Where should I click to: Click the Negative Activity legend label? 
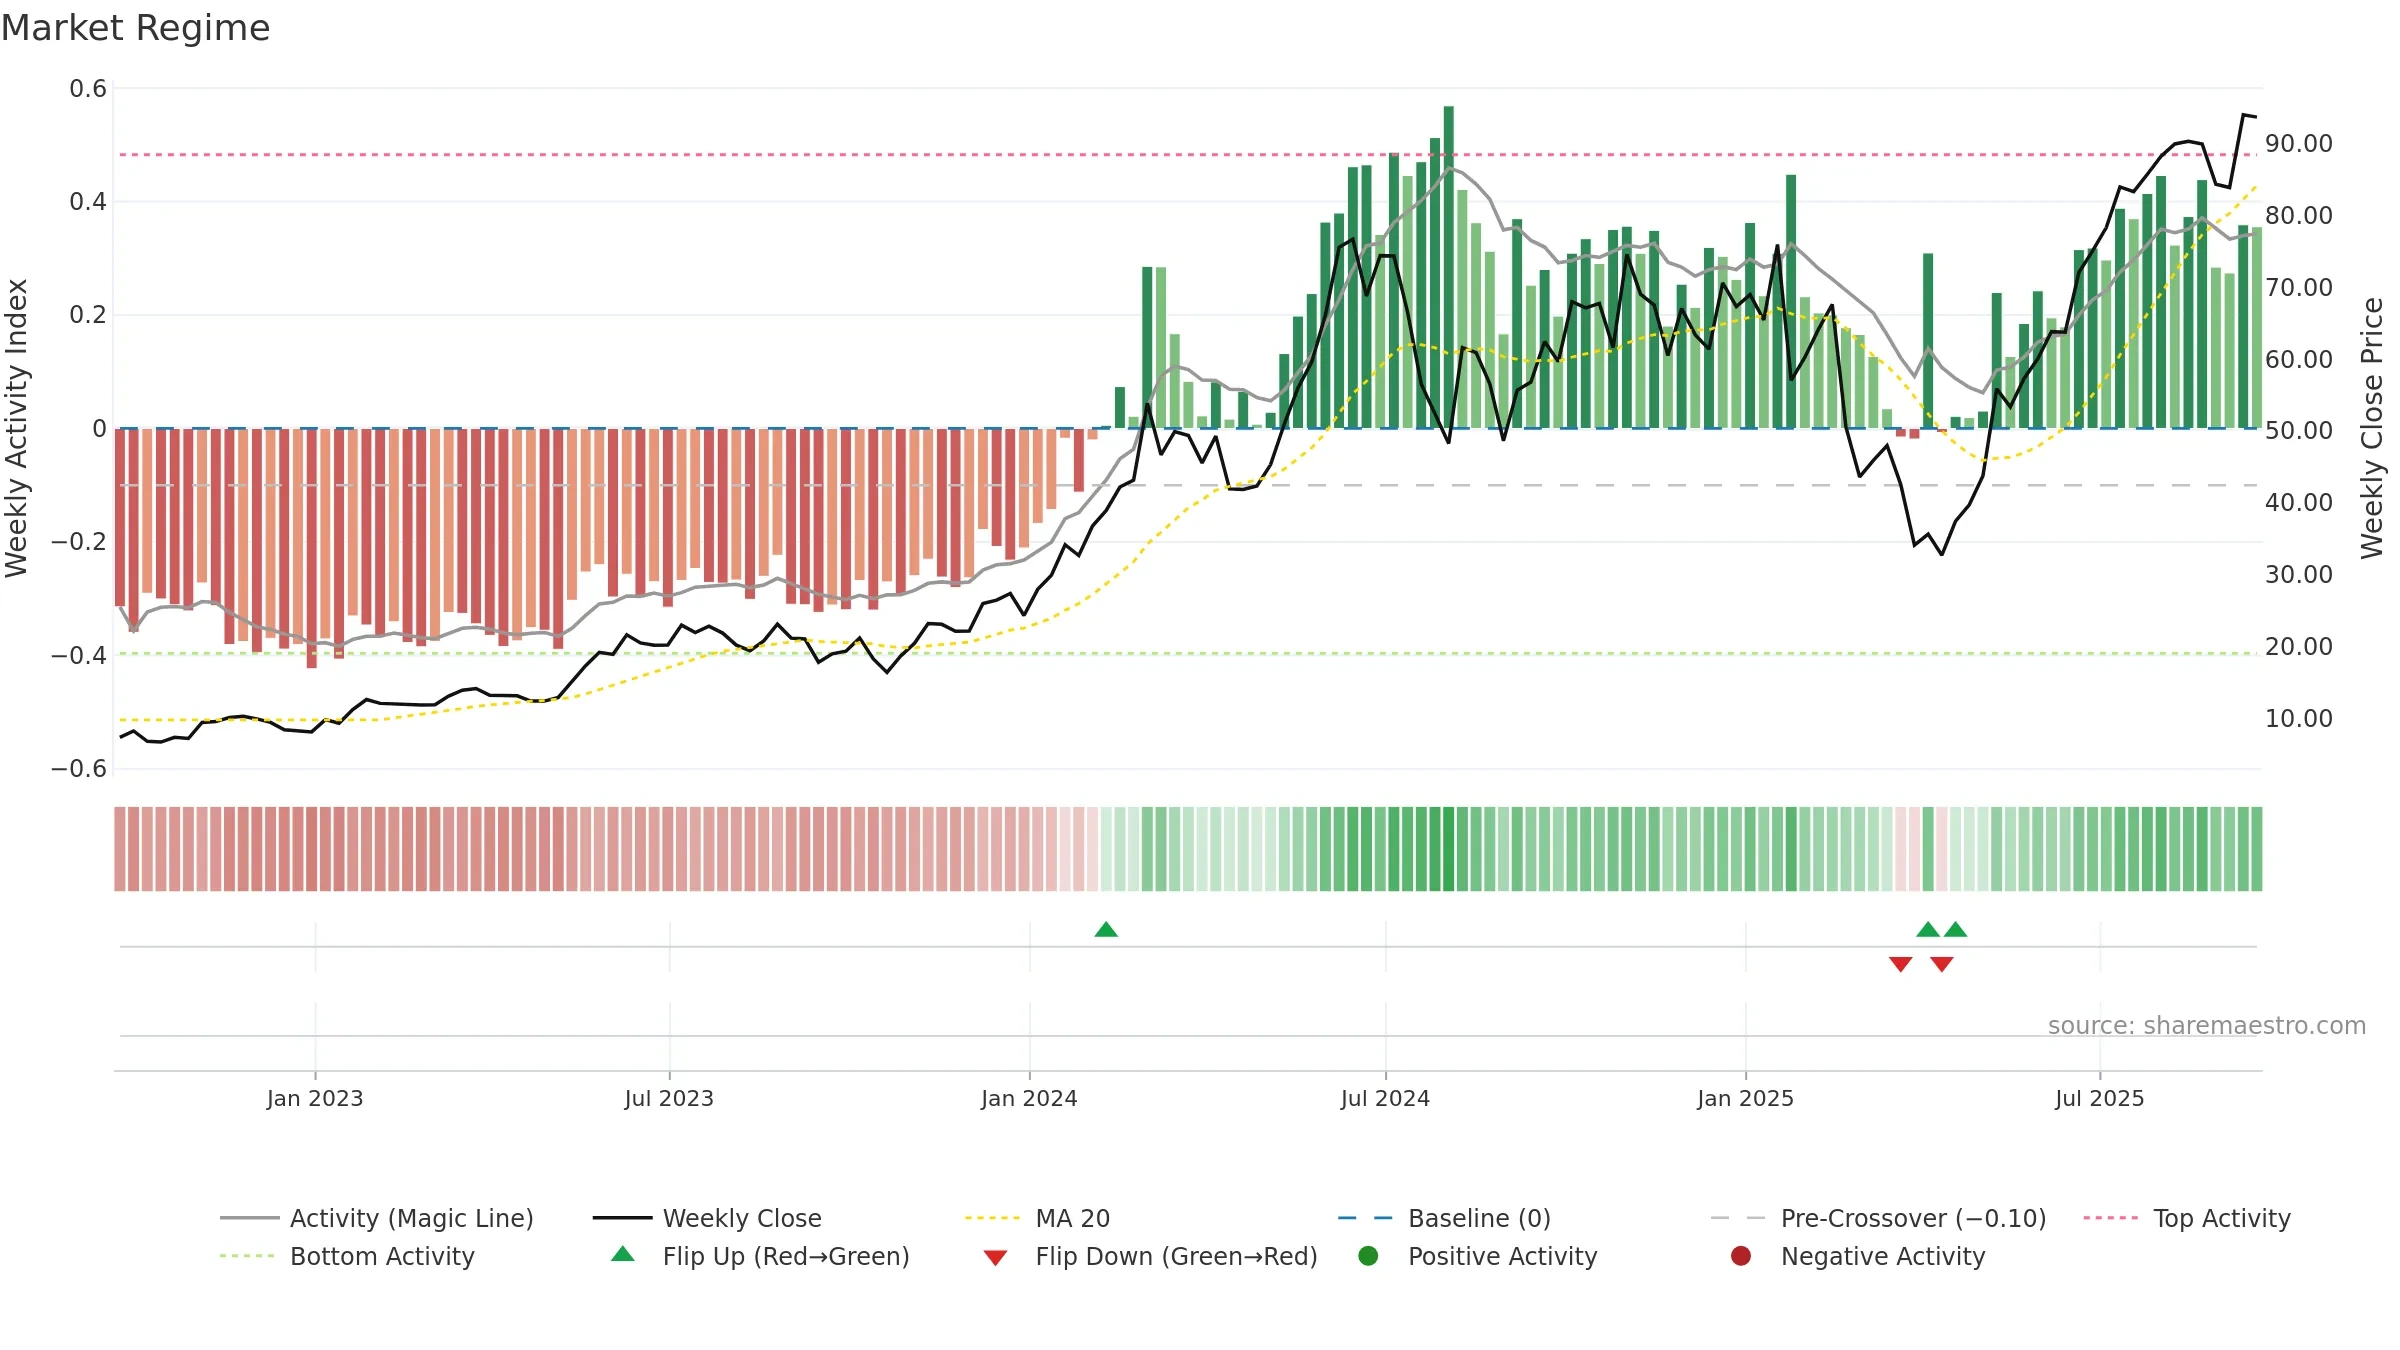coord(1883,1256)
